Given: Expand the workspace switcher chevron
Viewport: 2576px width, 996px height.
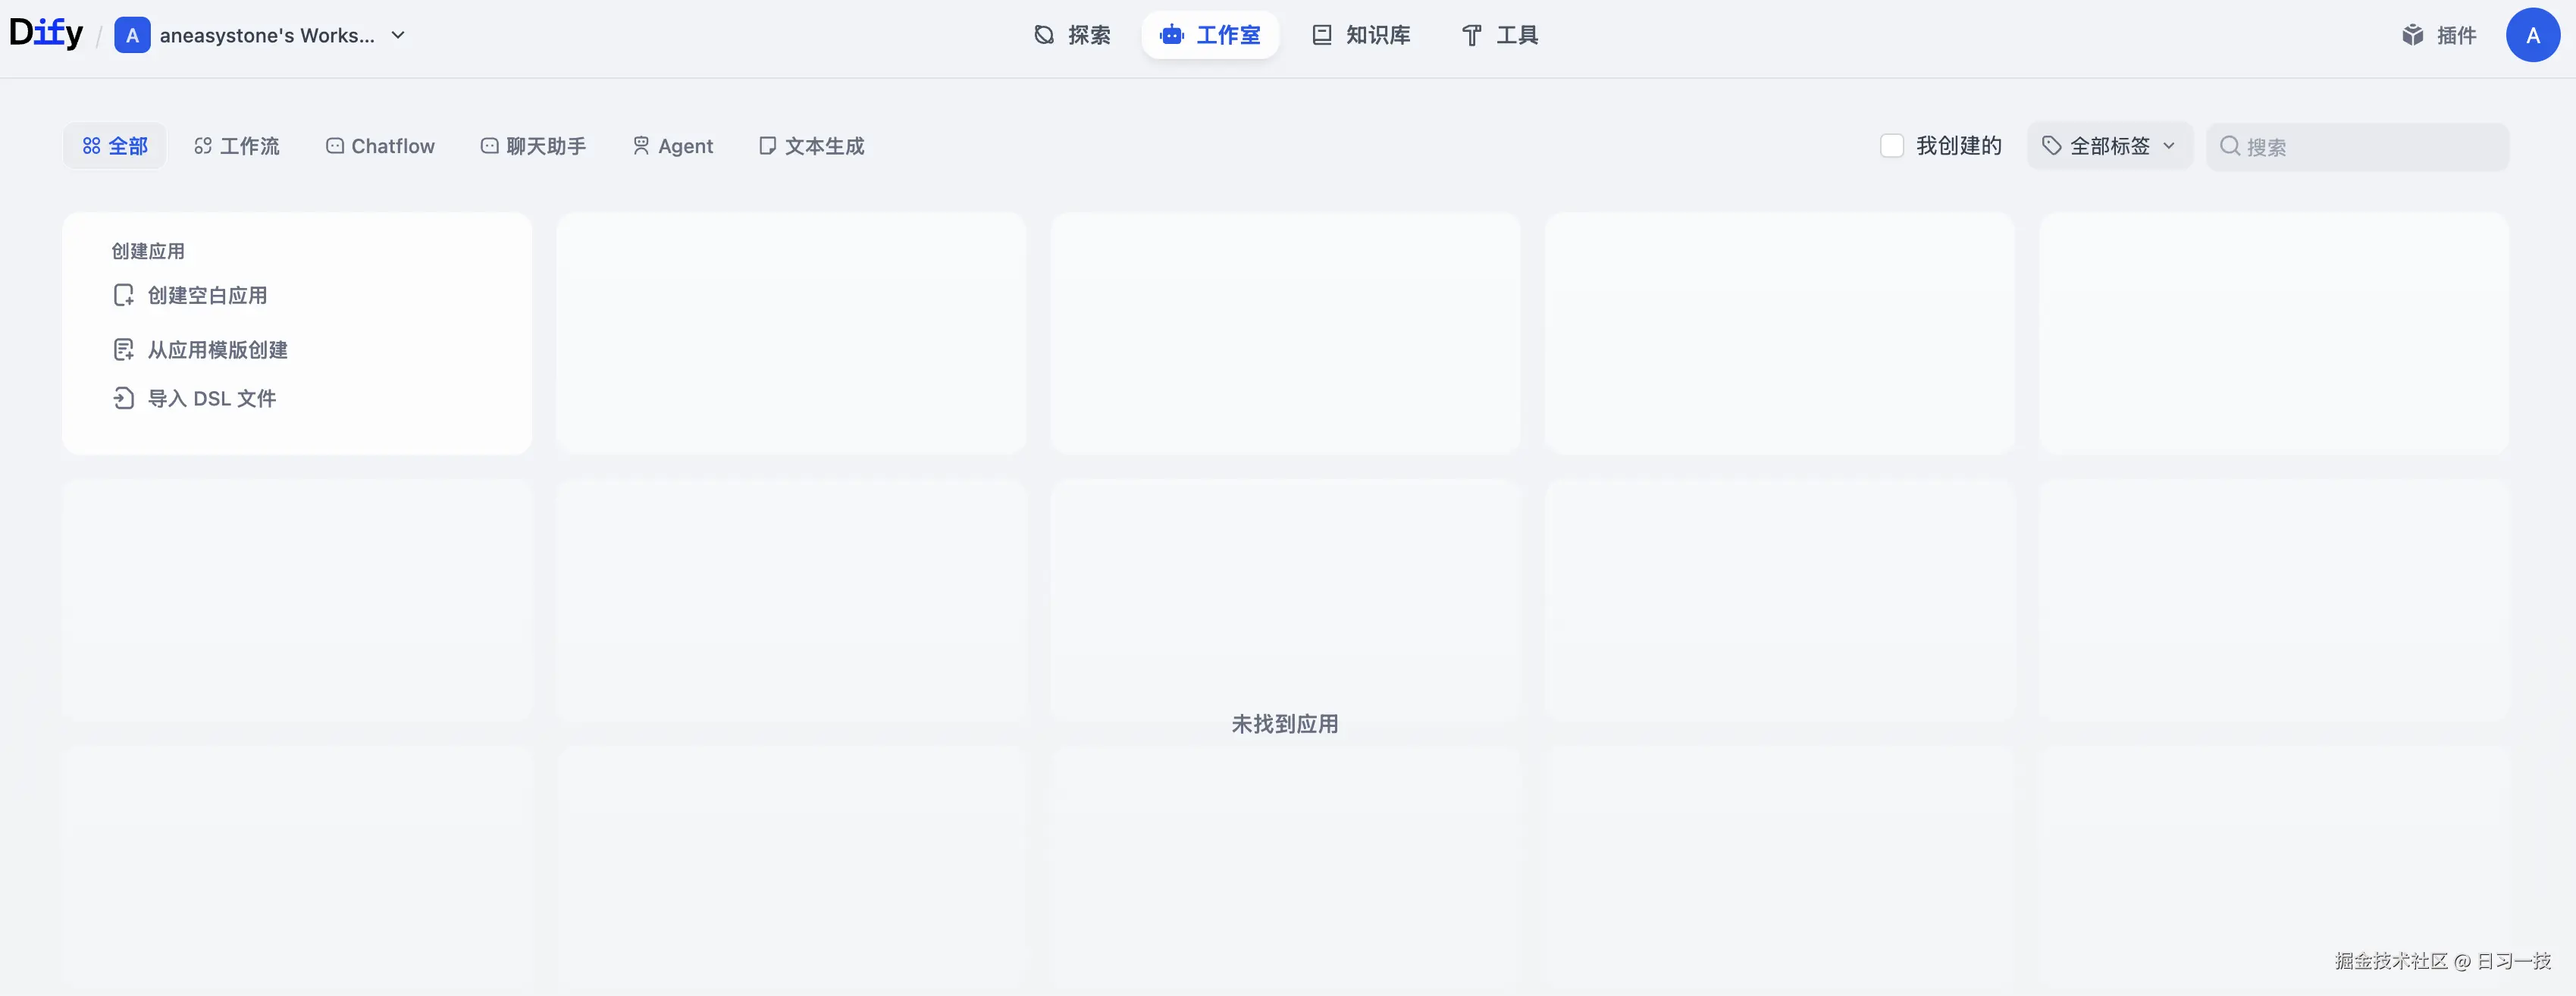Looking at the screenshot, I should point(398,35).
